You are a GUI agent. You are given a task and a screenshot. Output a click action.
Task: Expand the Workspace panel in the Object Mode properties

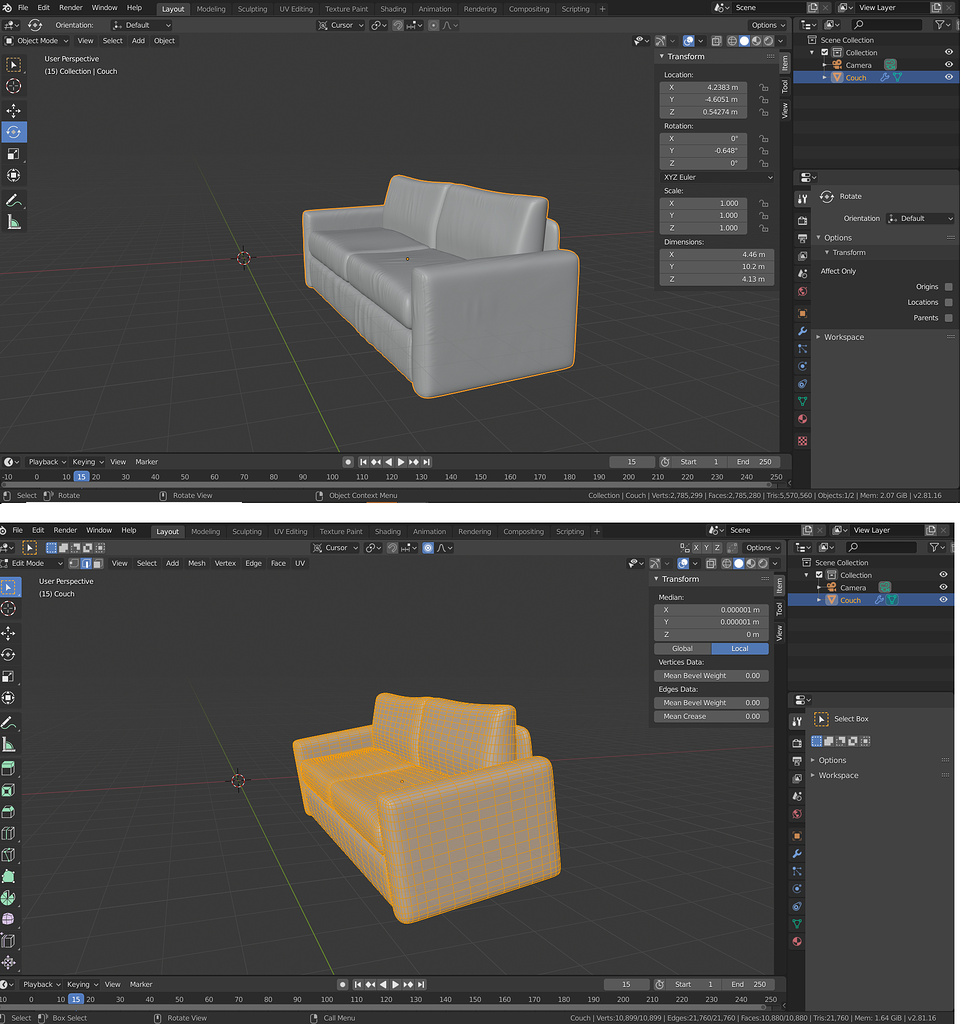click(x=818, y=337)
